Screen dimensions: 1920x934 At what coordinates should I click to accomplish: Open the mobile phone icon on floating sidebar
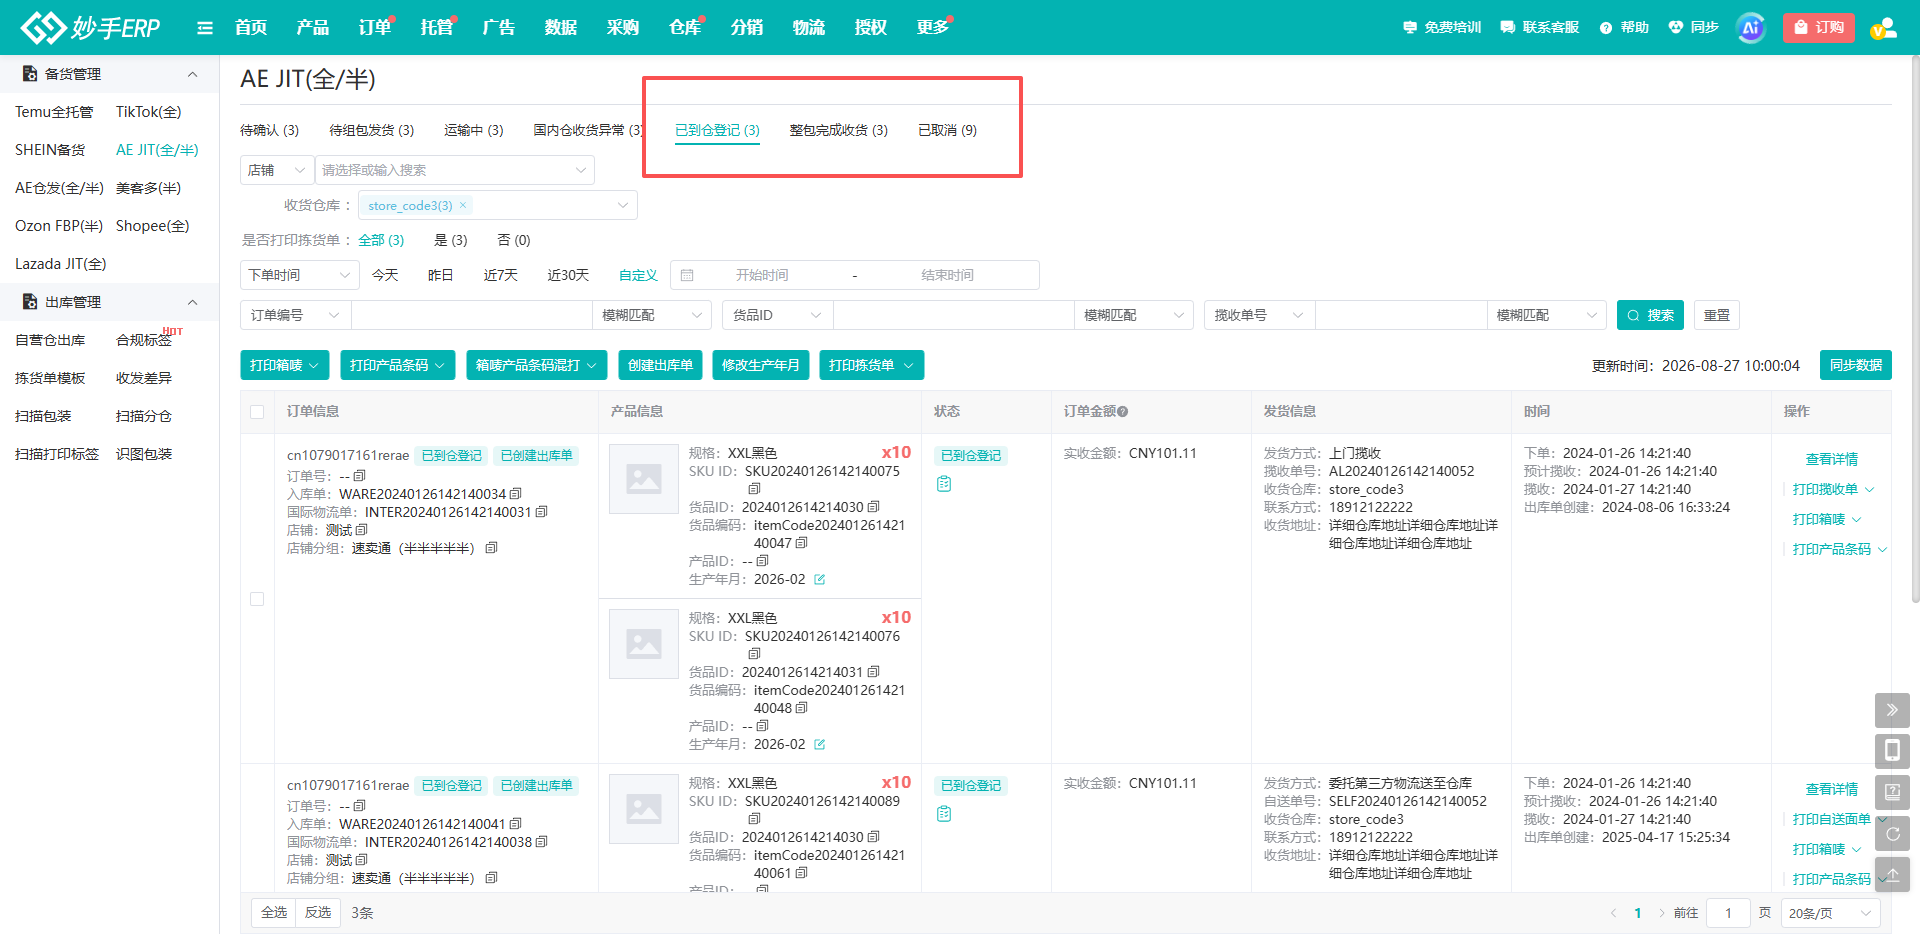pos(1892,751)
